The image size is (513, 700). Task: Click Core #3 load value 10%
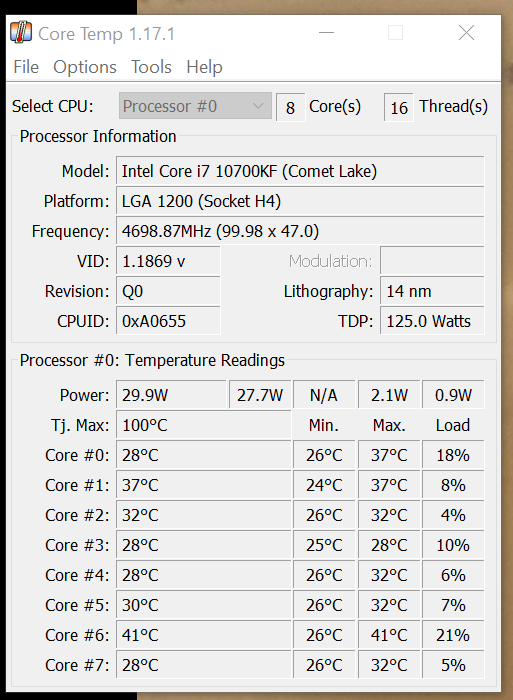453,545
